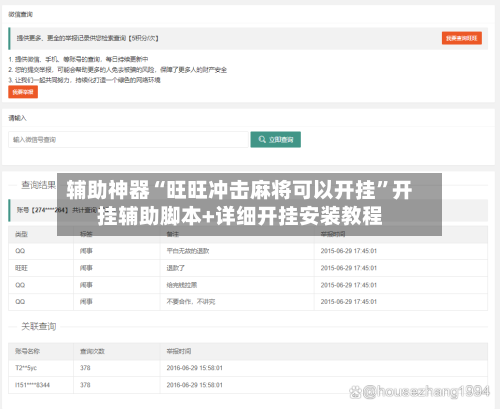Click the account name T2**5yc
This screenshot has width=500, height=409.
26,368
